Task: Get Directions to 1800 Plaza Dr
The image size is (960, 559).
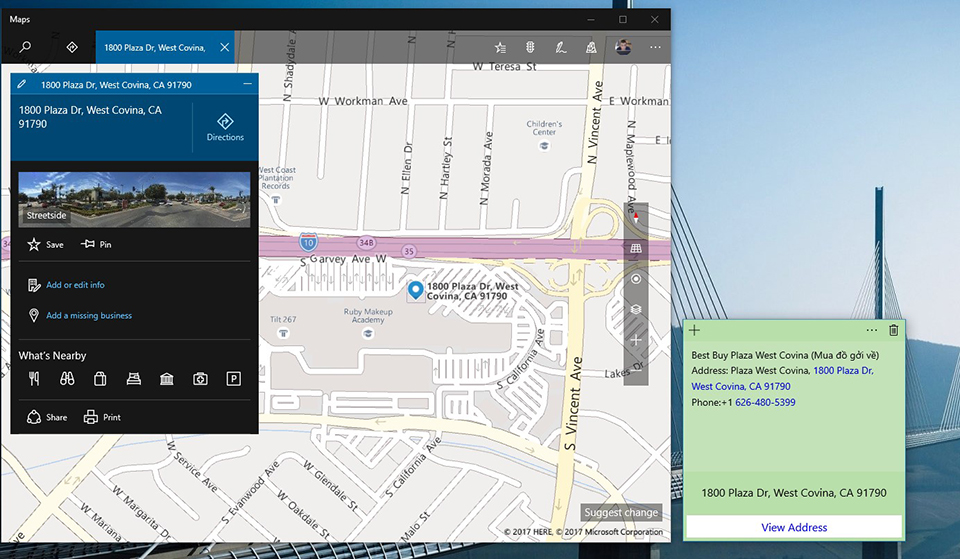Action: pyautogui.click(x=225, y=127)
